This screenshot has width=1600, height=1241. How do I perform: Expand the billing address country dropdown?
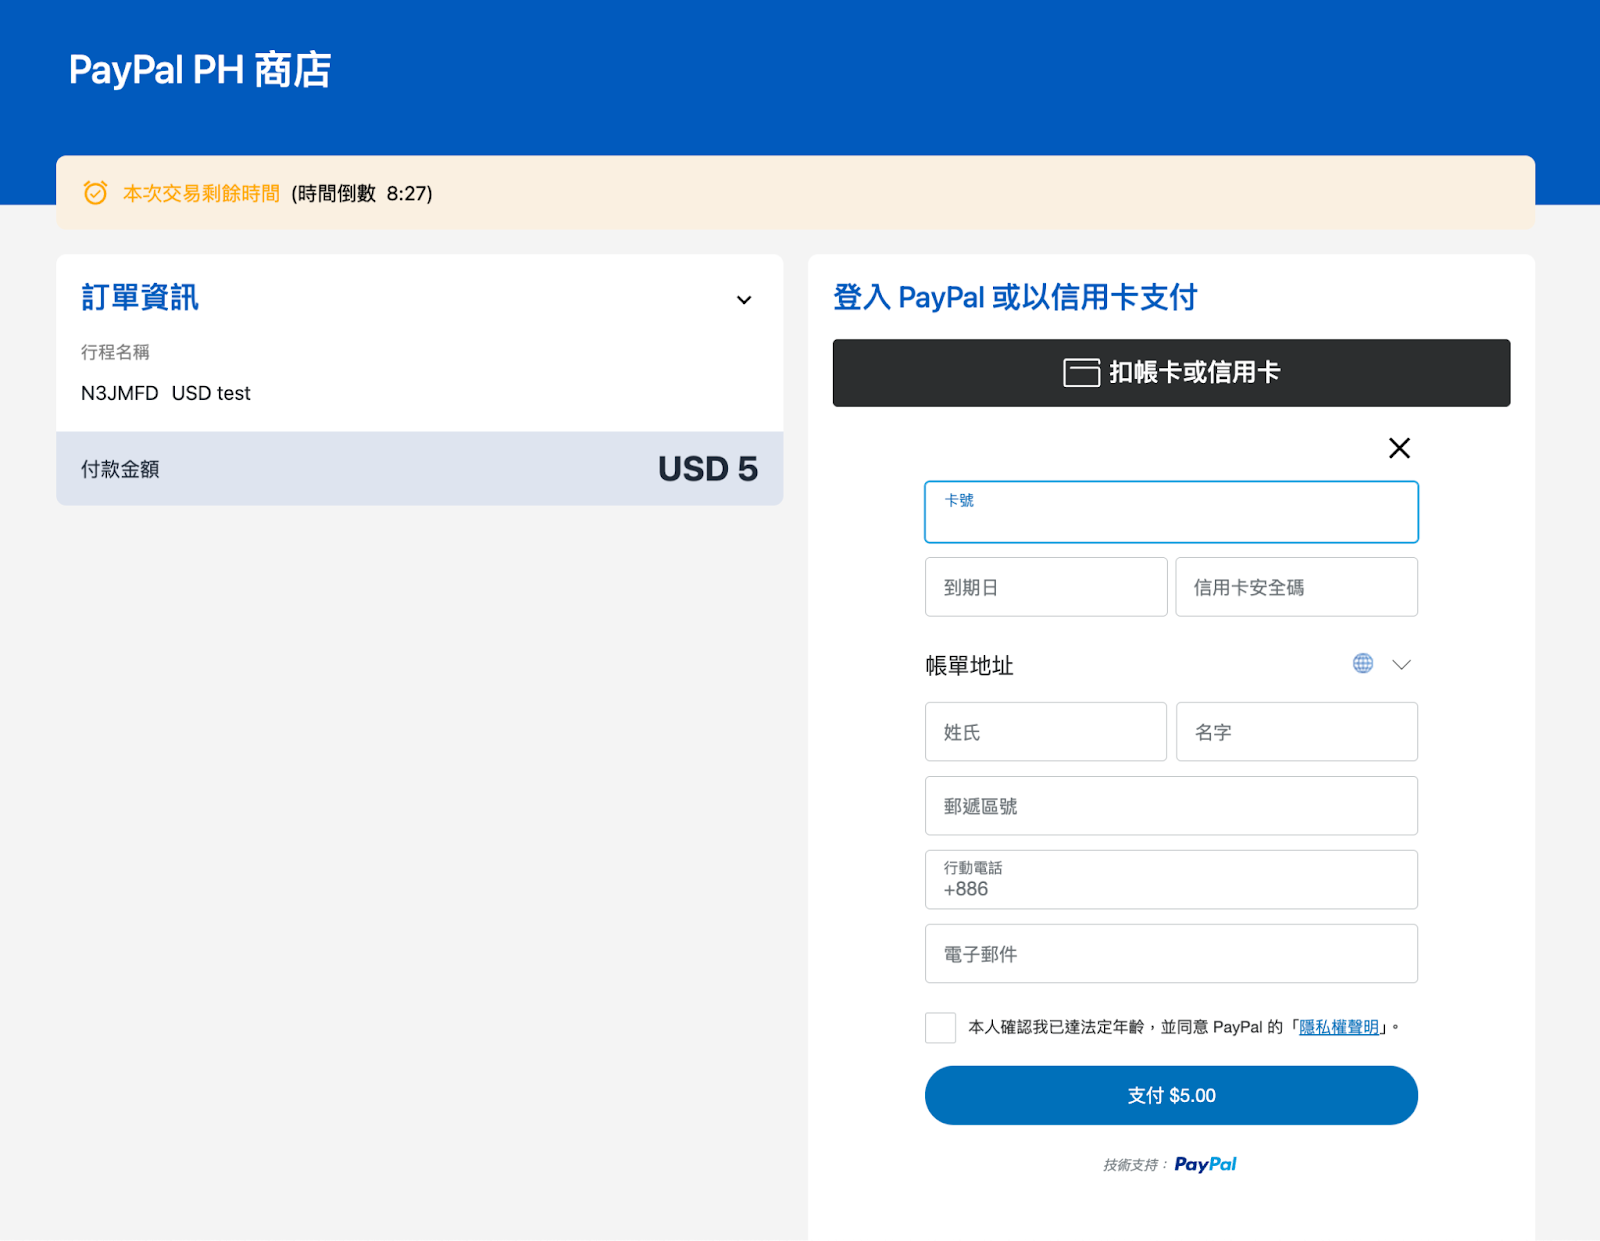(x=1401, y=664)
